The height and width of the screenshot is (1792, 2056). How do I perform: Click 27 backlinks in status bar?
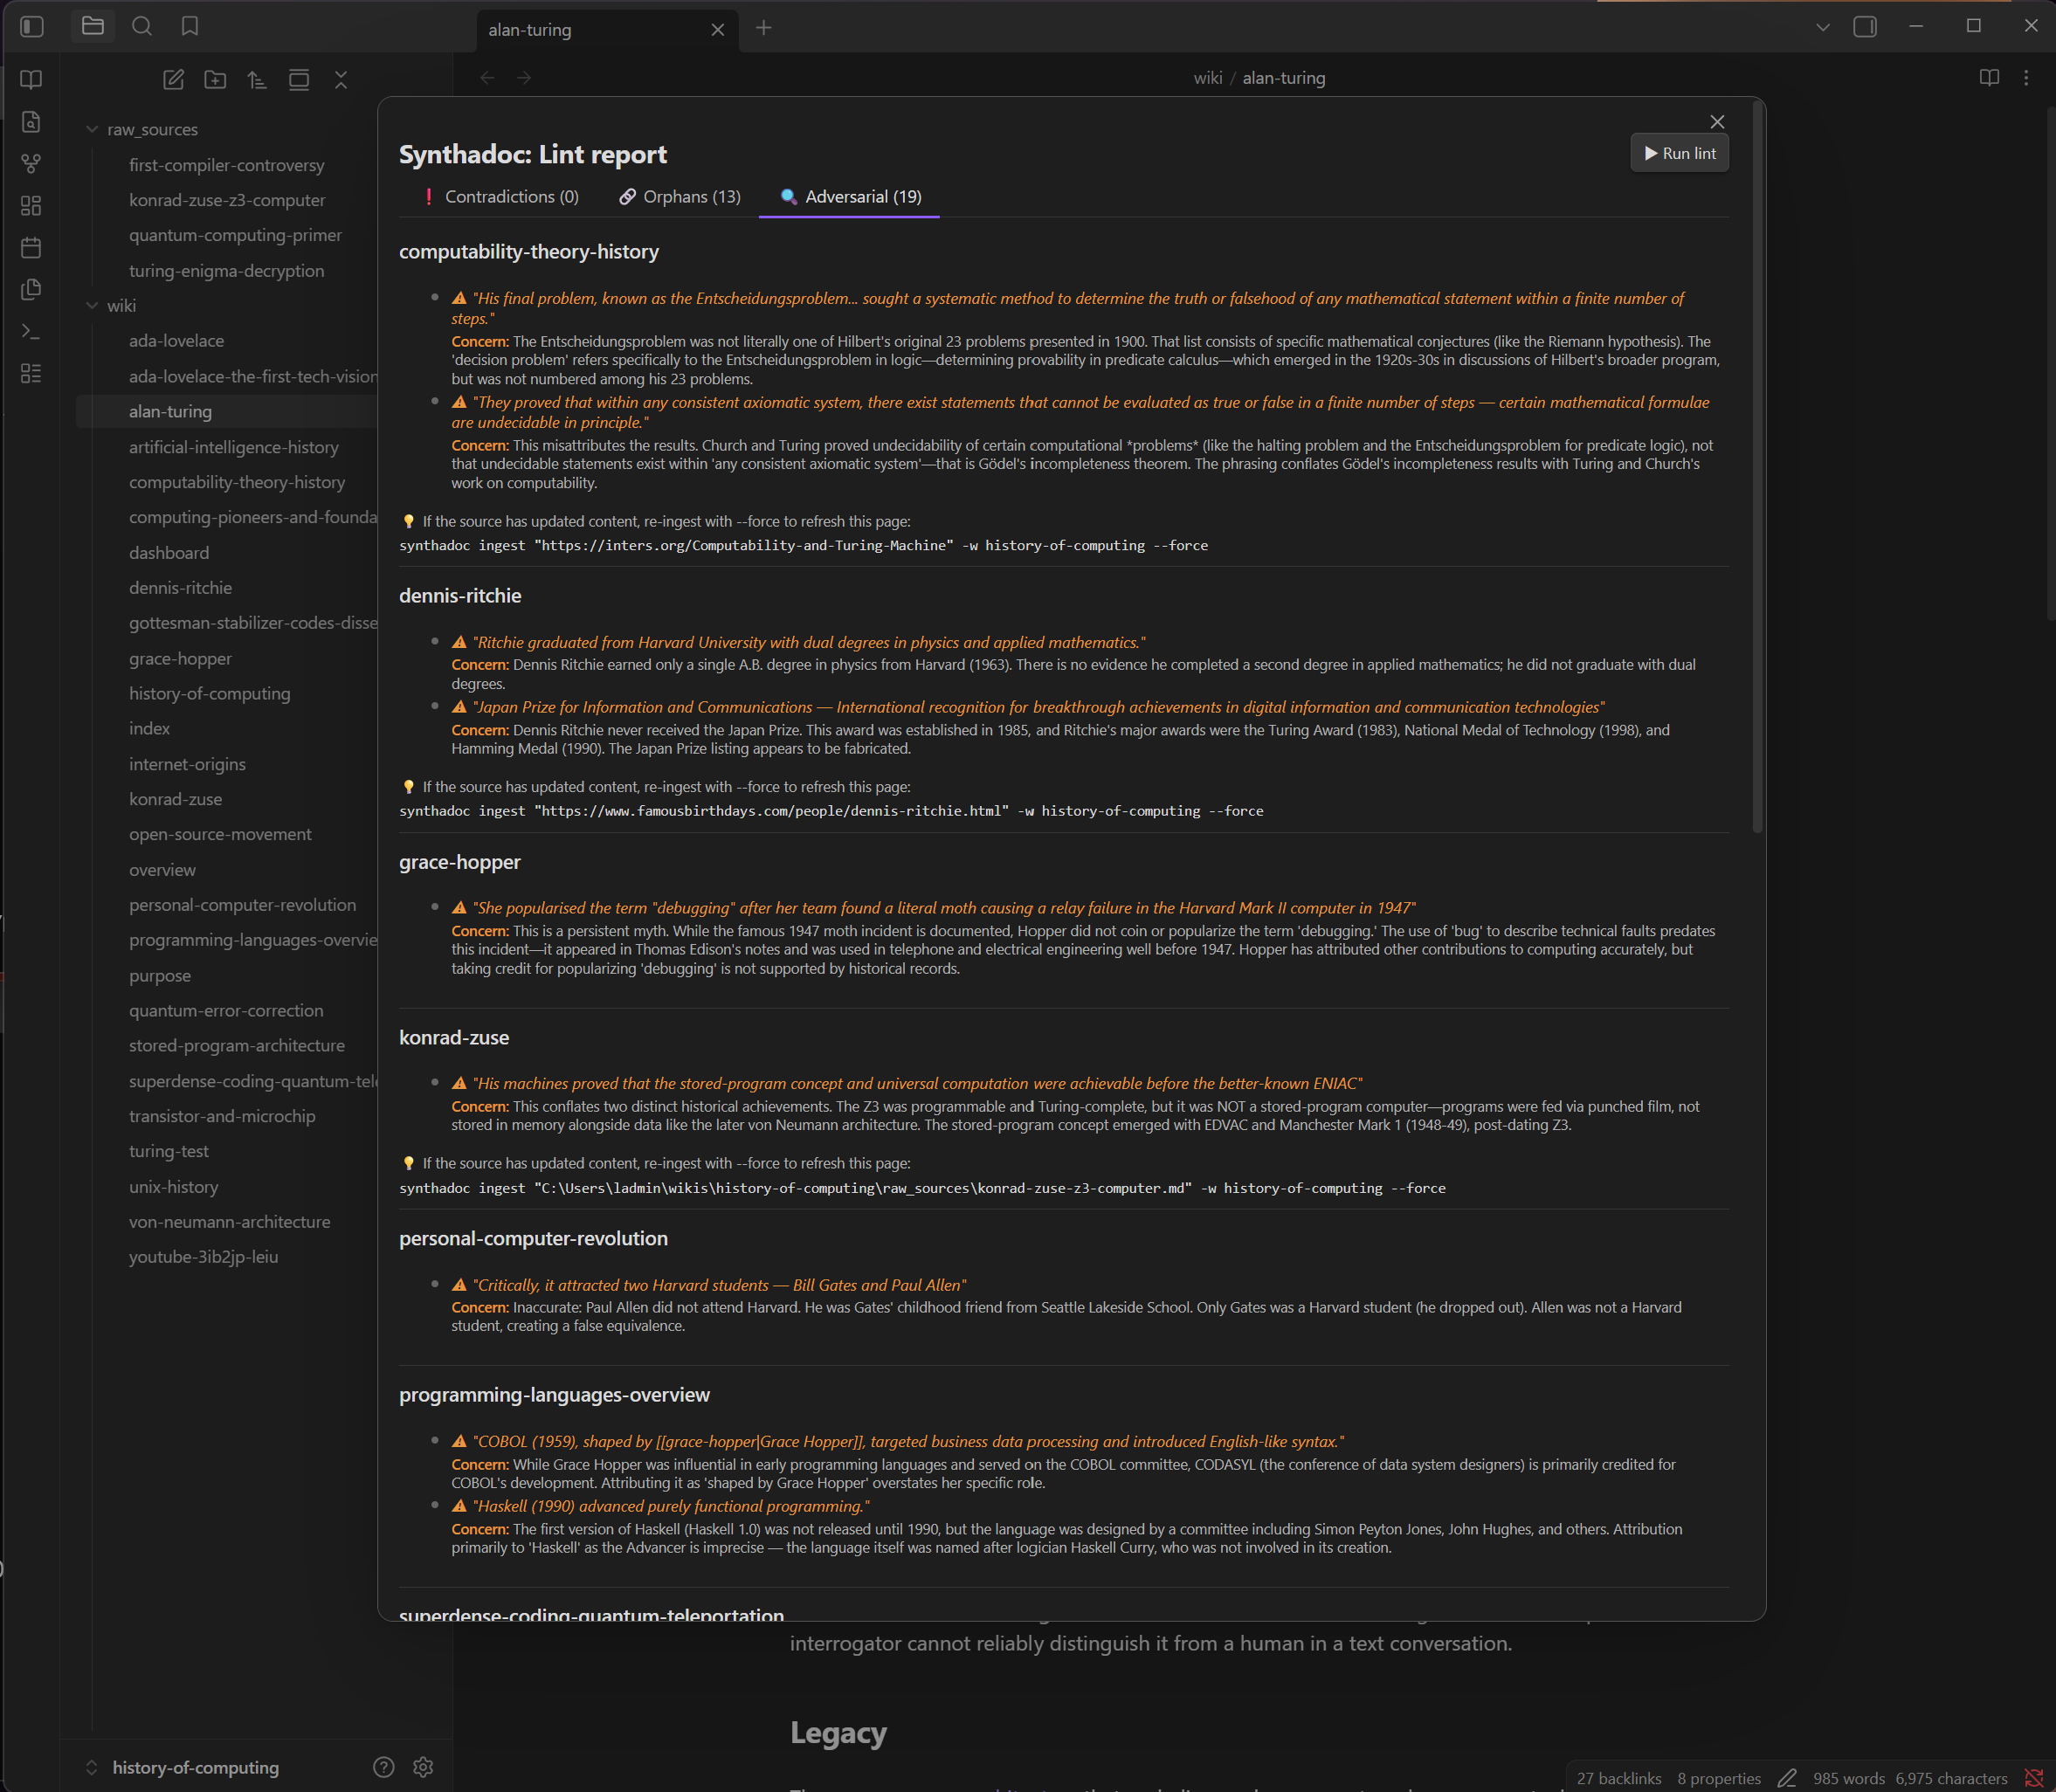tap(1619, 1778)
